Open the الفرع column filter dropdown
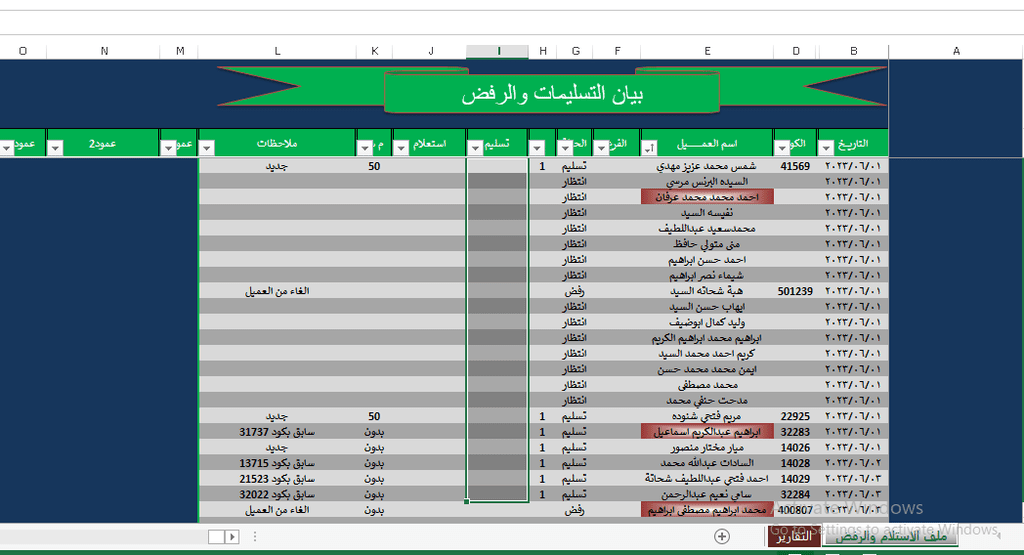This screenshot has width=1024, height=555. click(601, 148)
